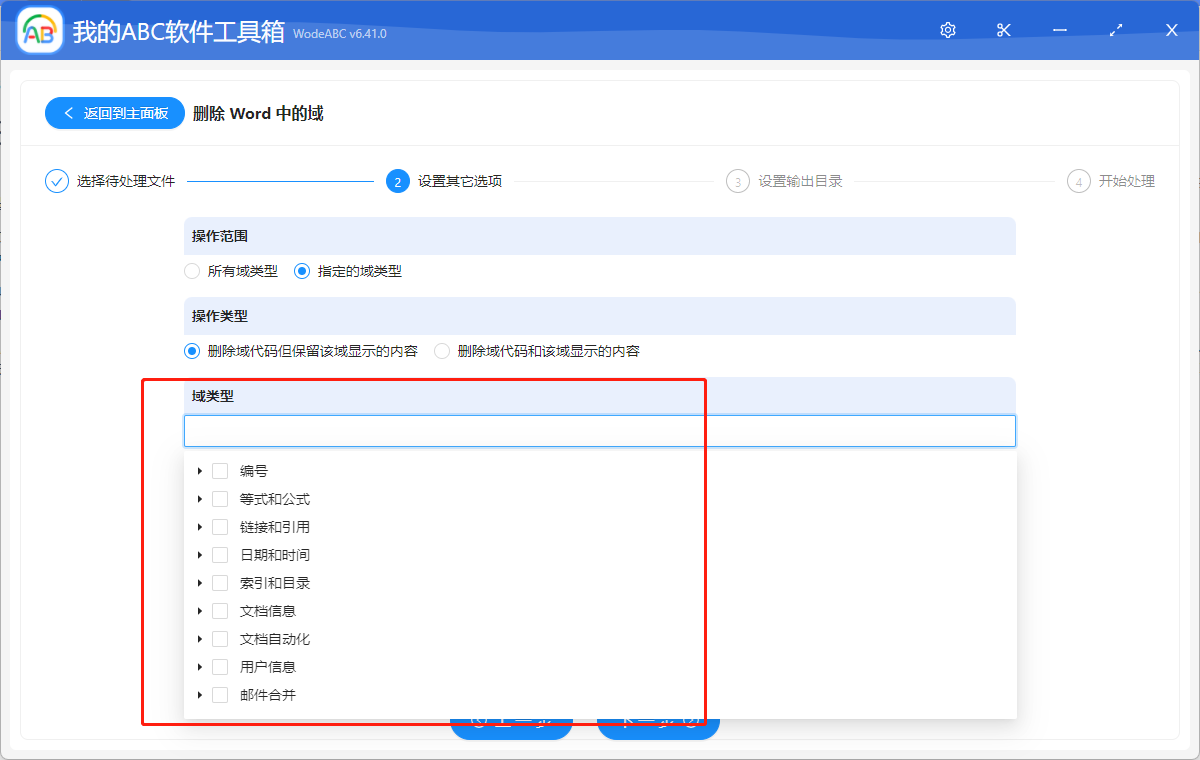Open the settings gear icon
This screenshot has height=760, width=1200.
(947, 30)
